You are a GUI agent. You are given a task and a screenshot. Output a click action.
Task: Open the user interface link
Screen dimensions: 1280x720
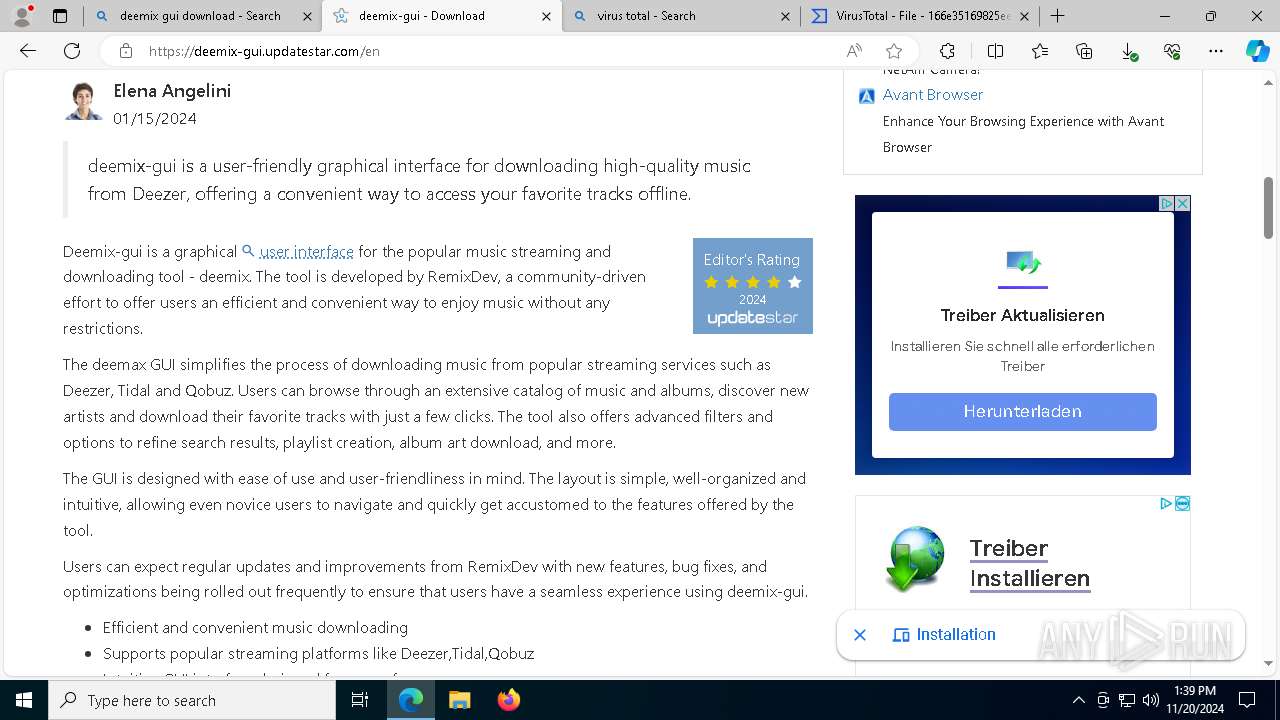coord(306,251)
